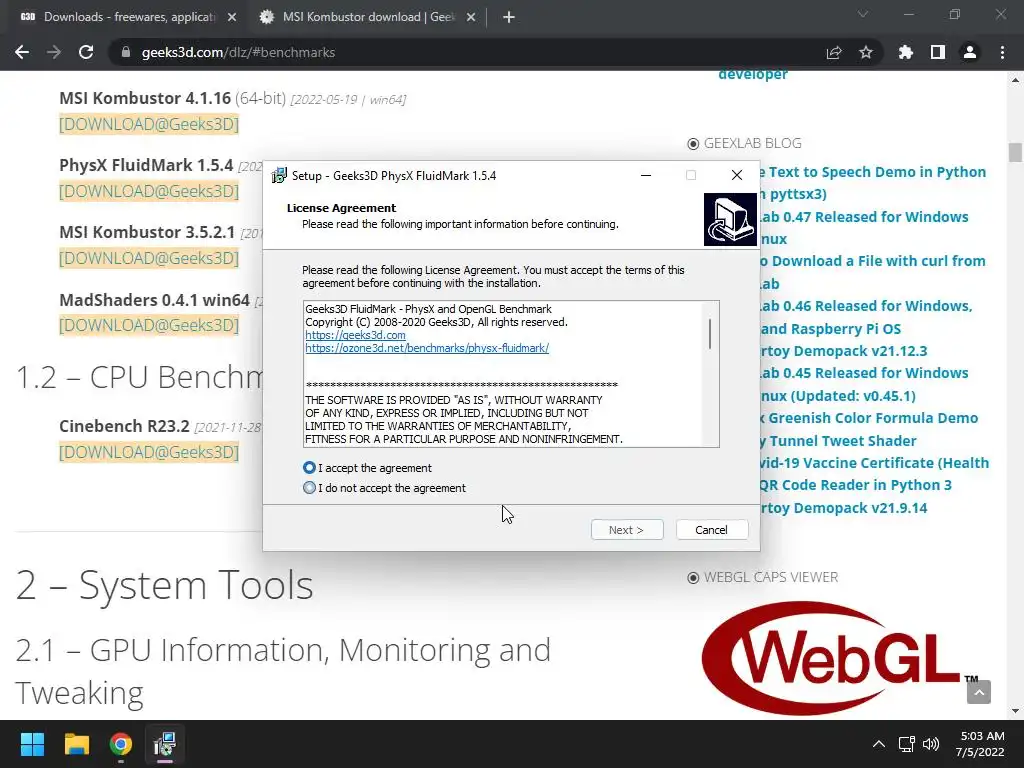The height and width of the screenshot is (768, 1024).
Task: Open "rtoy Demopack v21.12.3" blog post
Action: [843, 351]
